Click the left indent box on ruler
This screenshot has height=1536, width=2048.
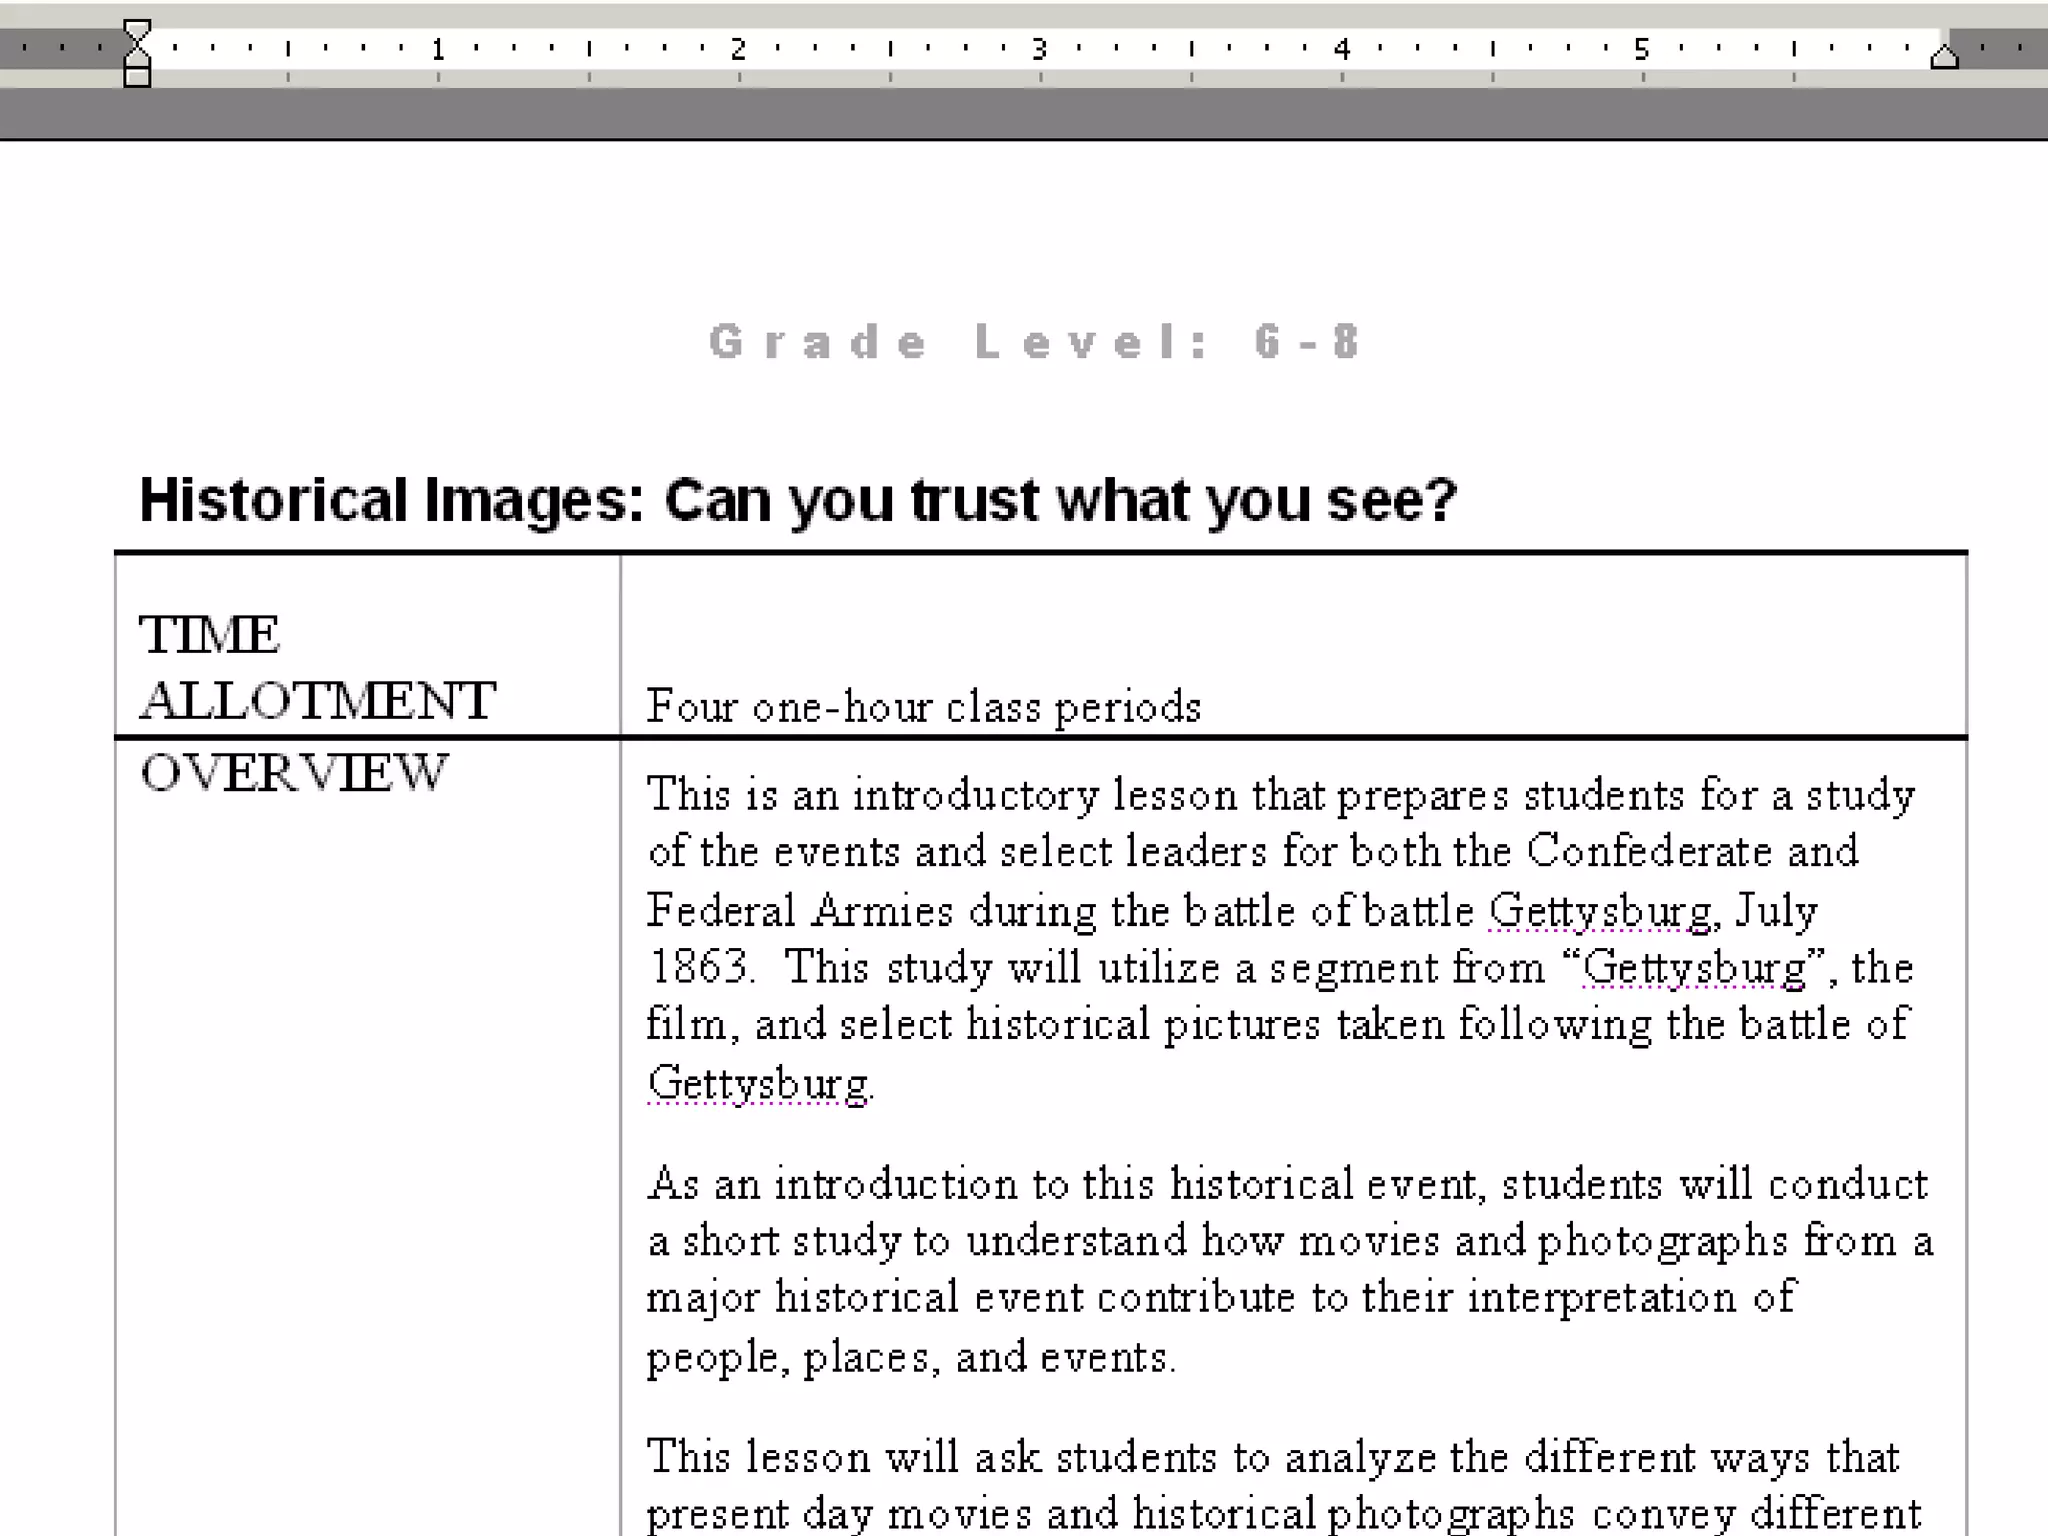[x=137, y=78]
